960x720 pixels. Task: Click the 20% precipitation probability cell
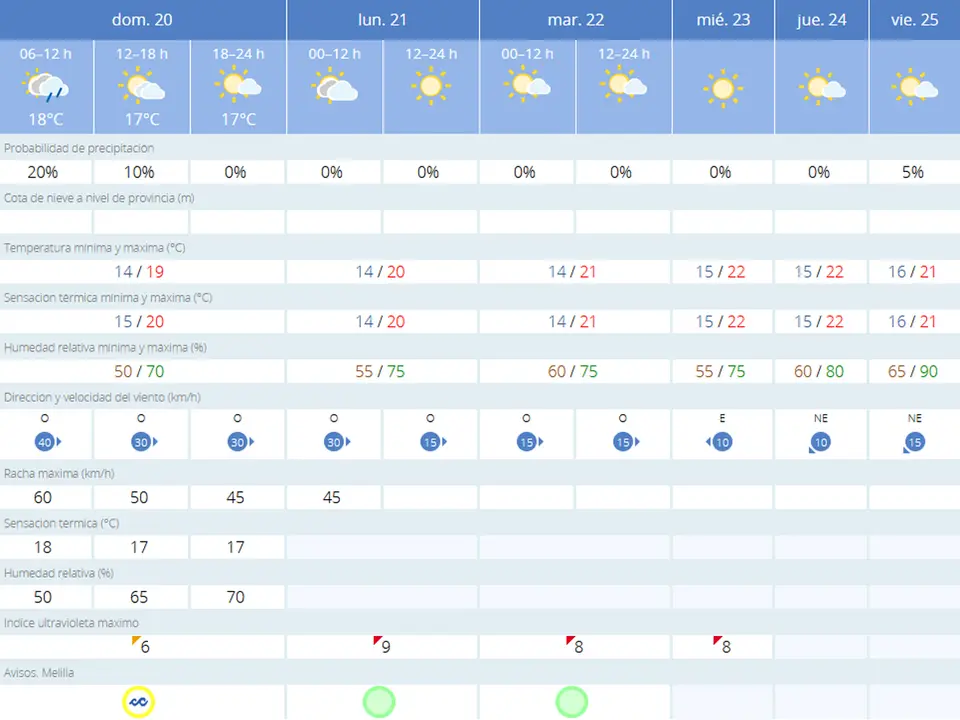pyautogui.click(x=45, y=172)
